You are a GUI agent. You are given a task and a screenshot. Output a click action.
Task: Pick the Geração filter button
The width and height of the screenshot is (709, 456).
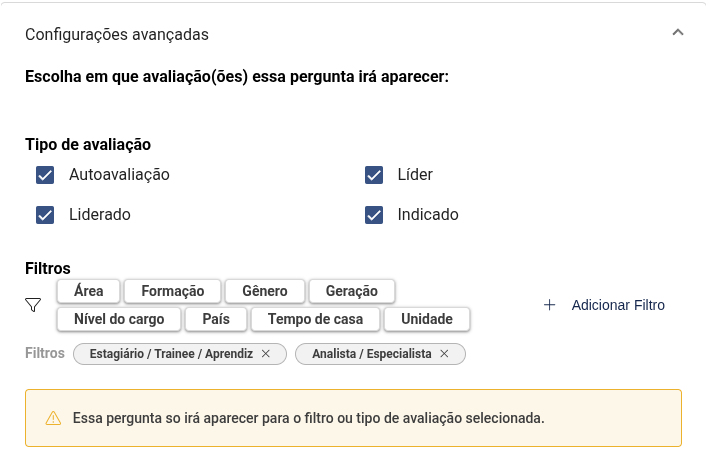pyautogui.click(x=352, y=291)
